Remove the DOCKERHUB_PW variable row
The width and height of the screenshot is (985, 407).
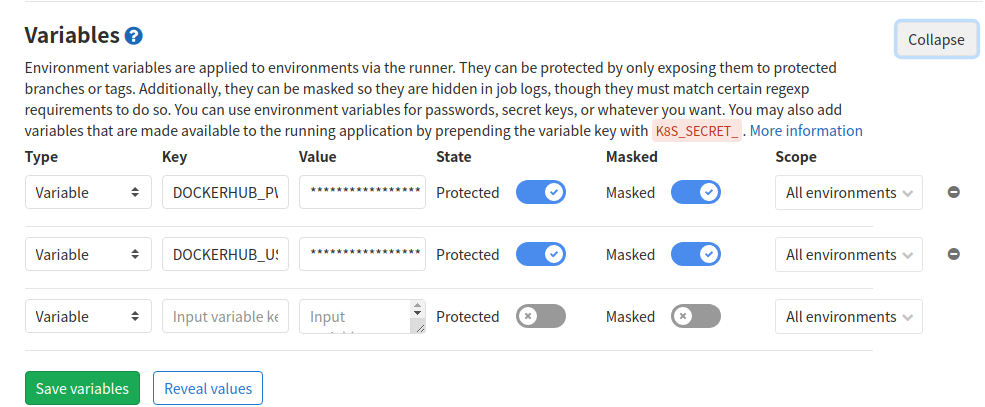click(953, 192)
